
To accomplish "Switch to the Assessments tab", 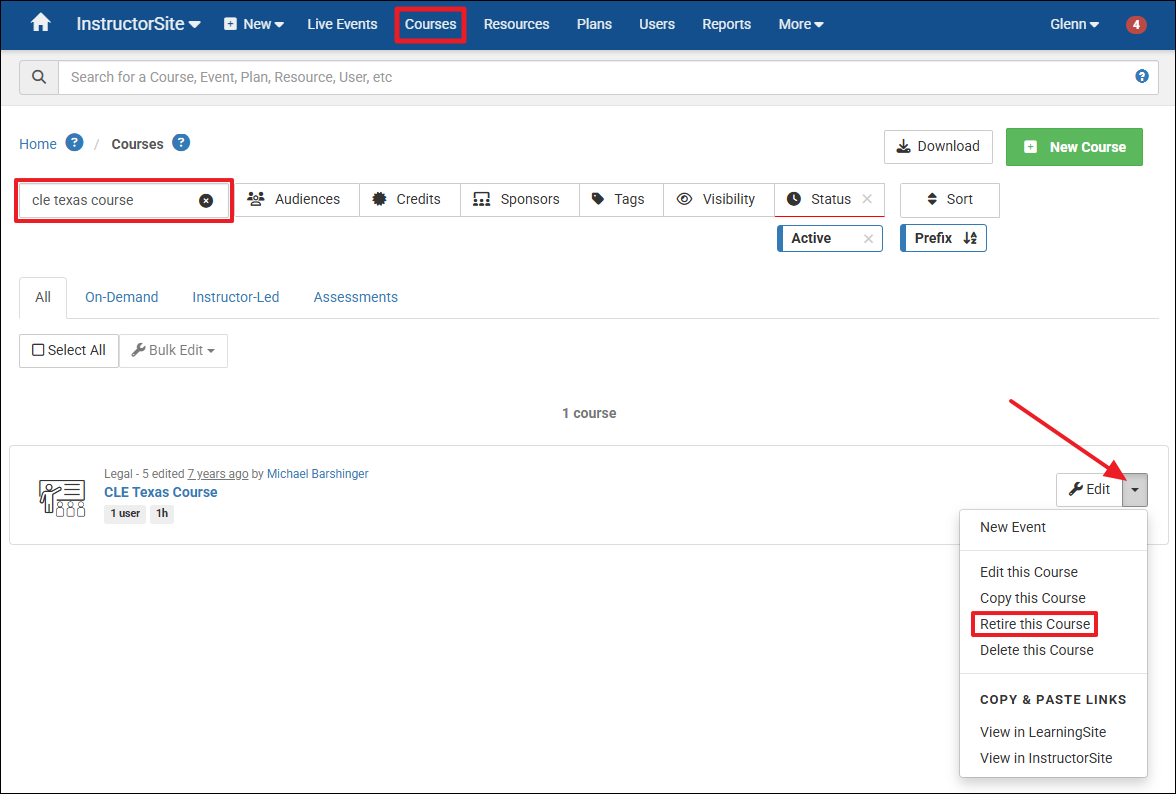I will pyautogui.click(x=356, y=298).
